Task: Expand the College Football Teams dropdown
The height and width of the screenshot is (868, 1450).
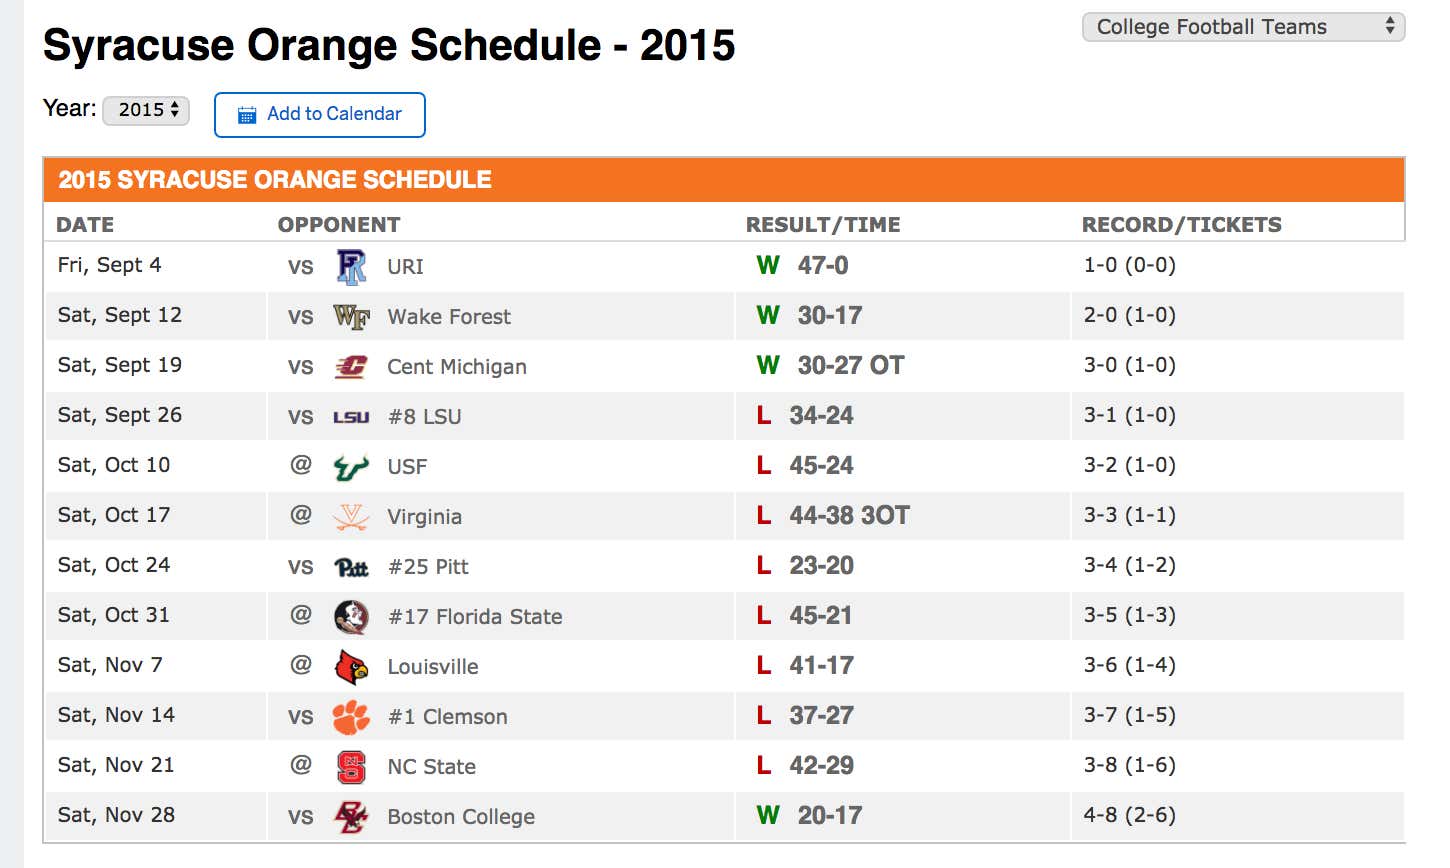Action: click(1243, 27)
